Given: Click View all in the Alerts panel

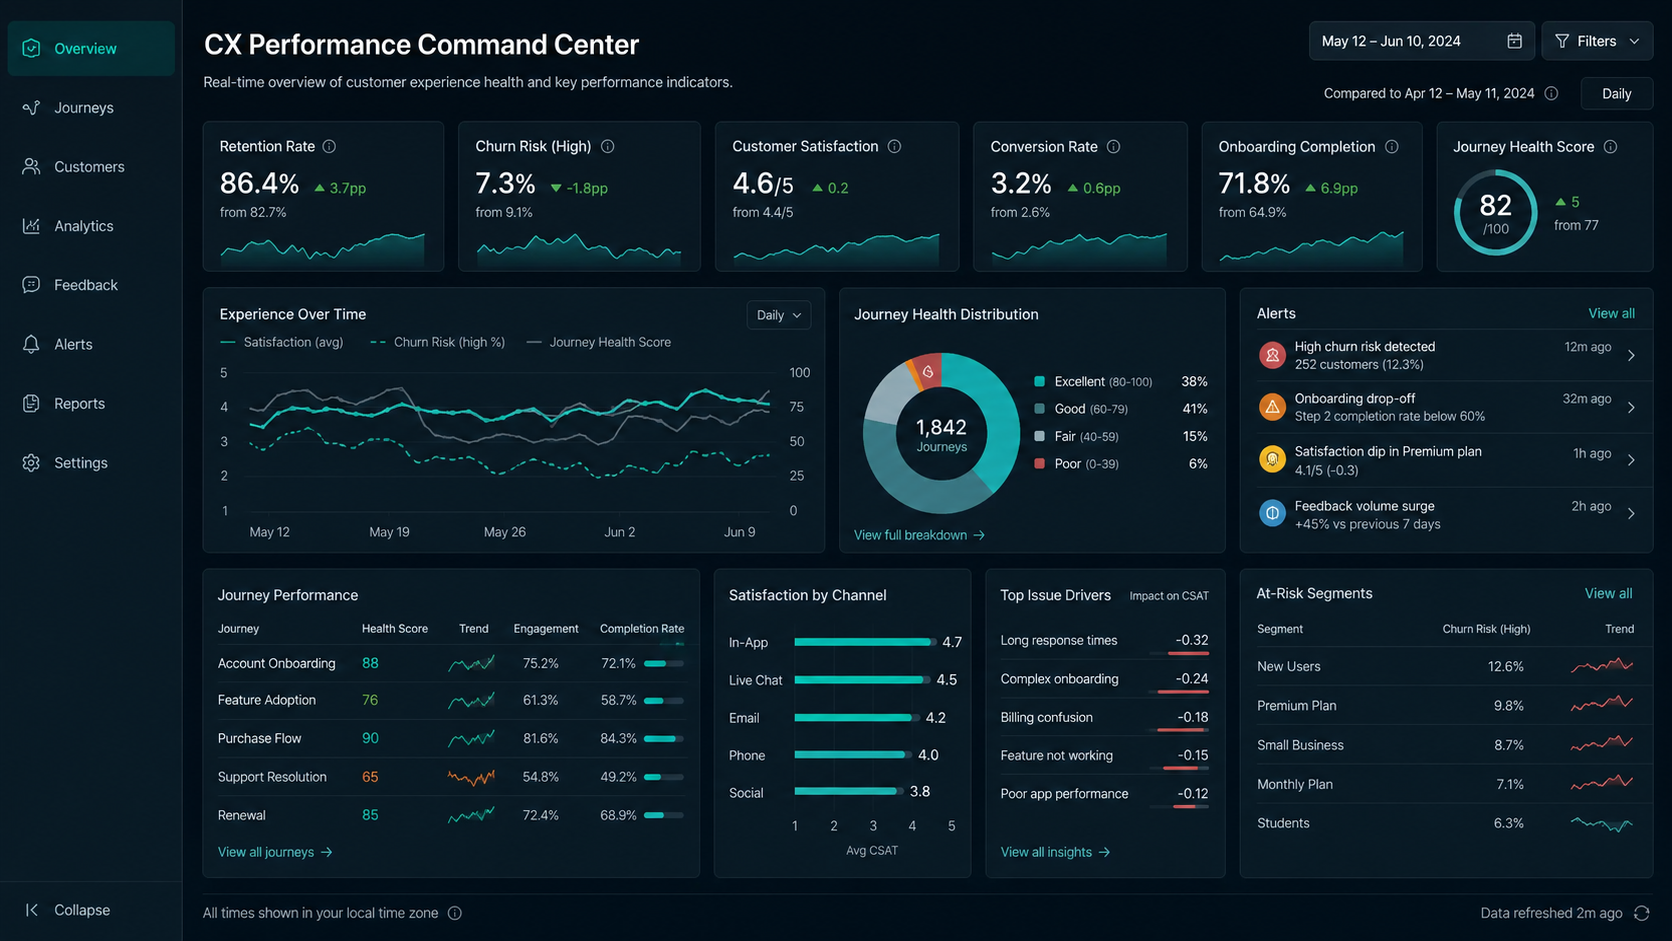Looking at the screenshot, I should (1611, 313).
